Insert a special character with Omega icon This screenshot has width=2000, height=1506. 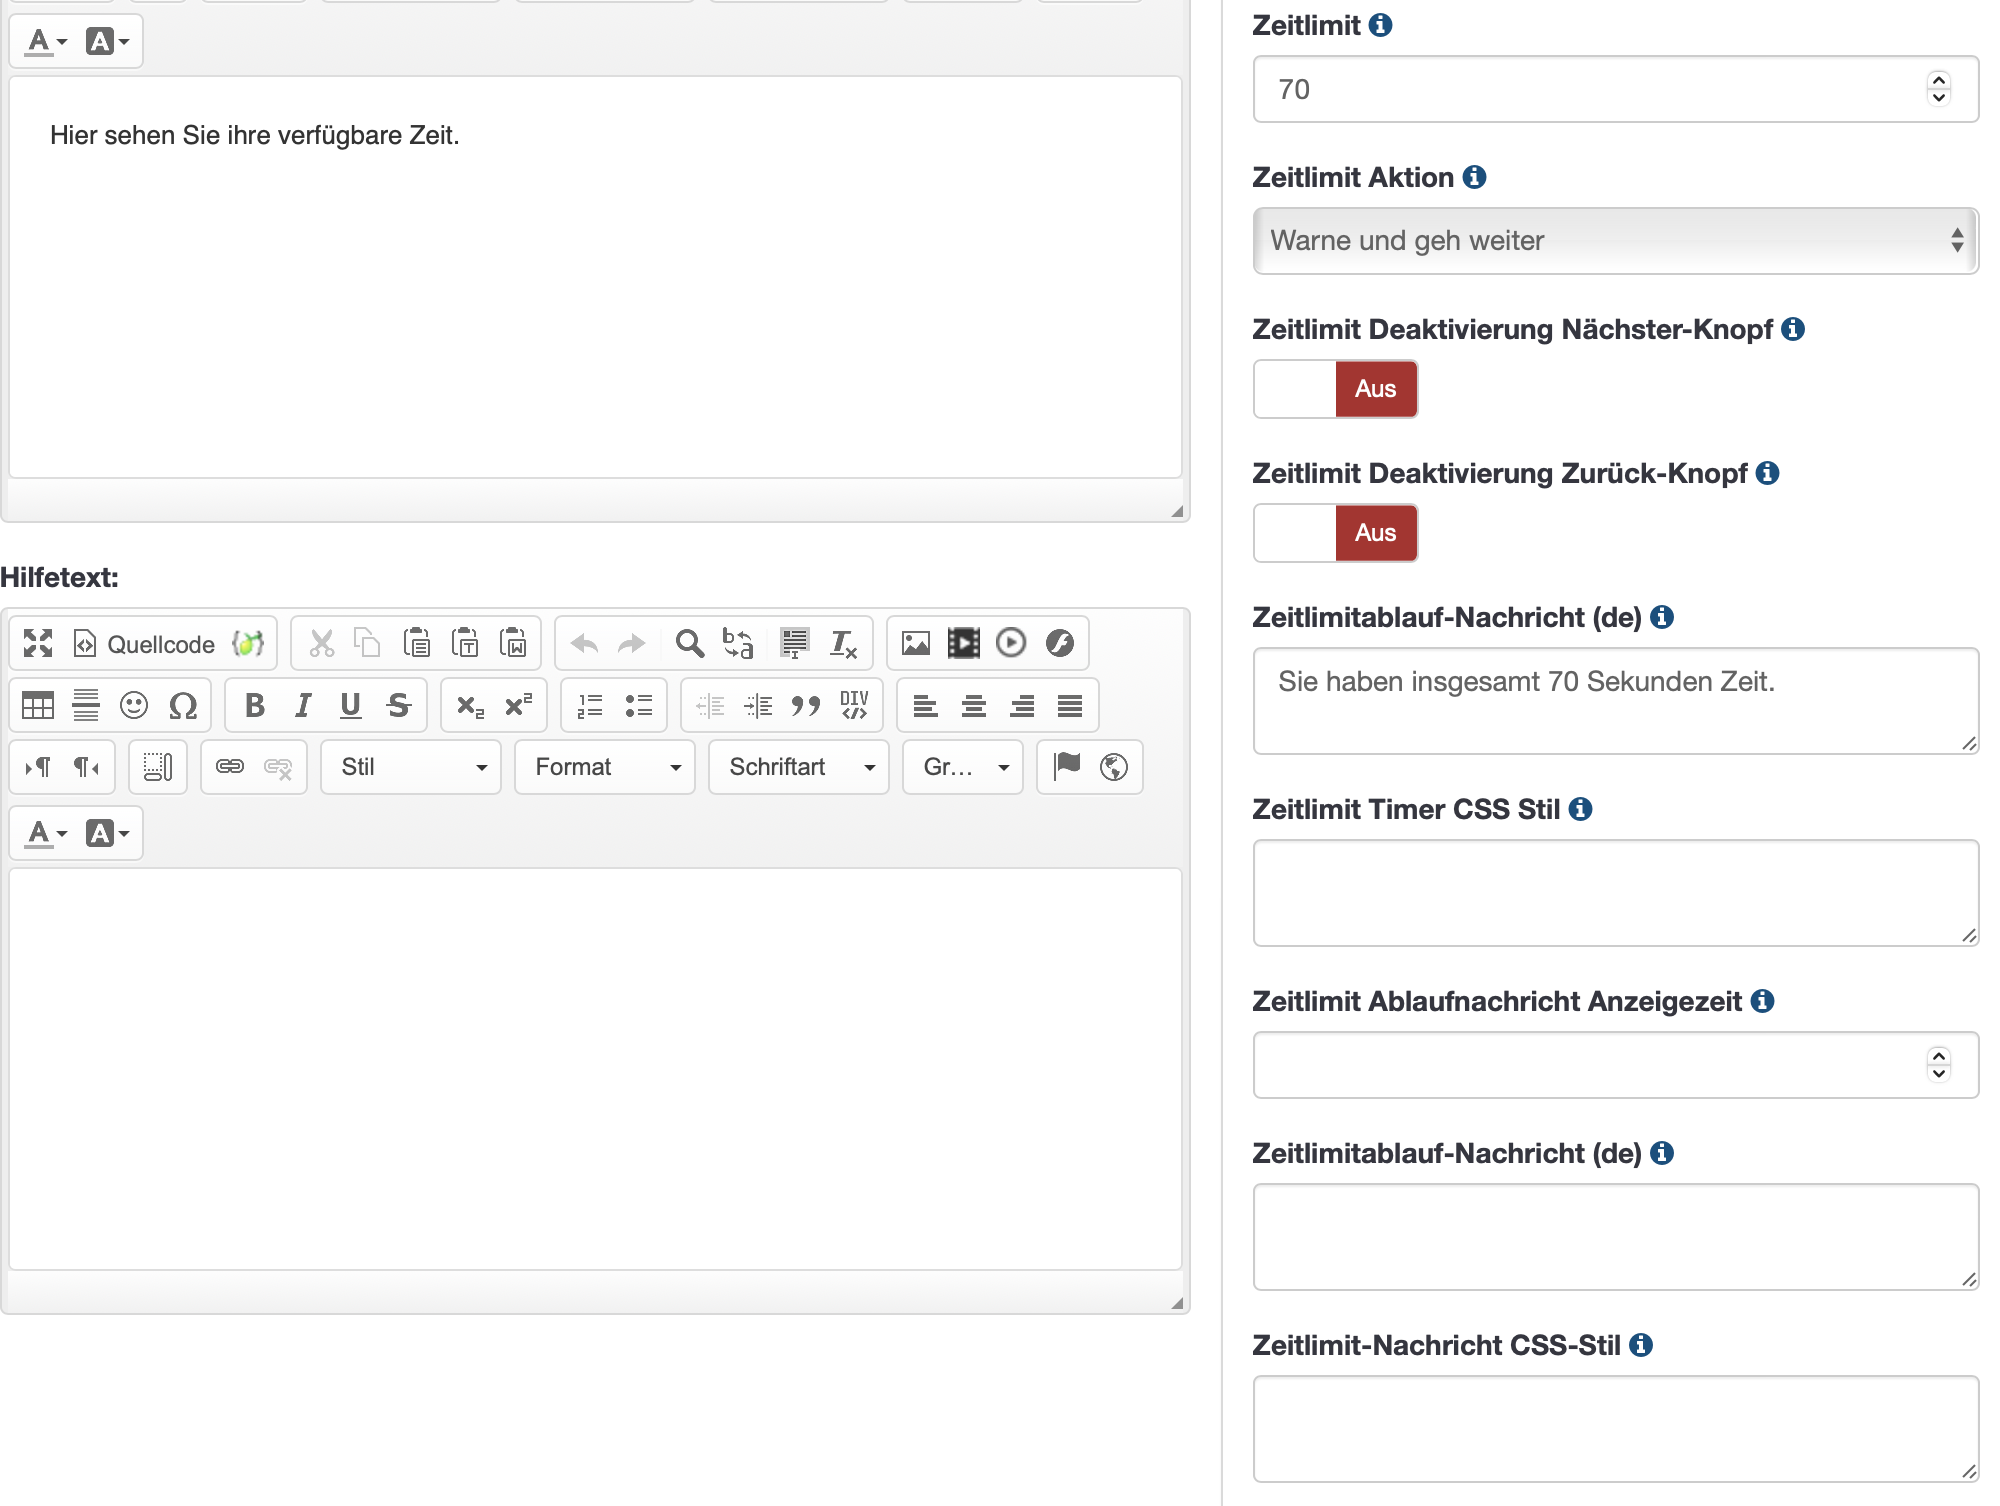[183, 706]
